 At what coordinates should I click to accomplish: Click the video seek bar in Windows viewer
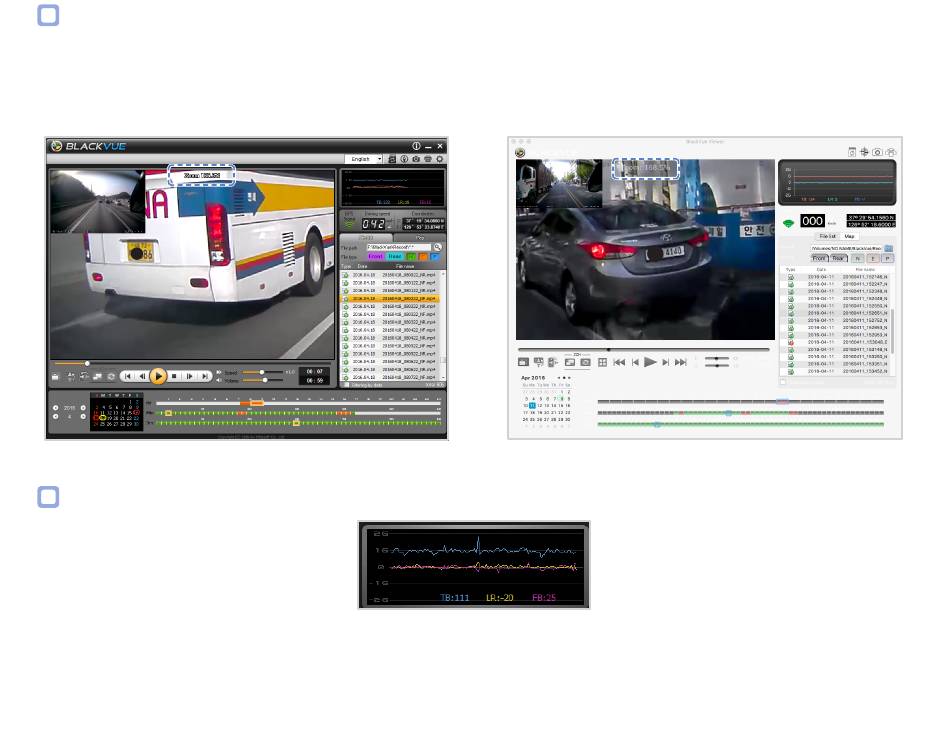pyautogui.click(x=191, y=364)
